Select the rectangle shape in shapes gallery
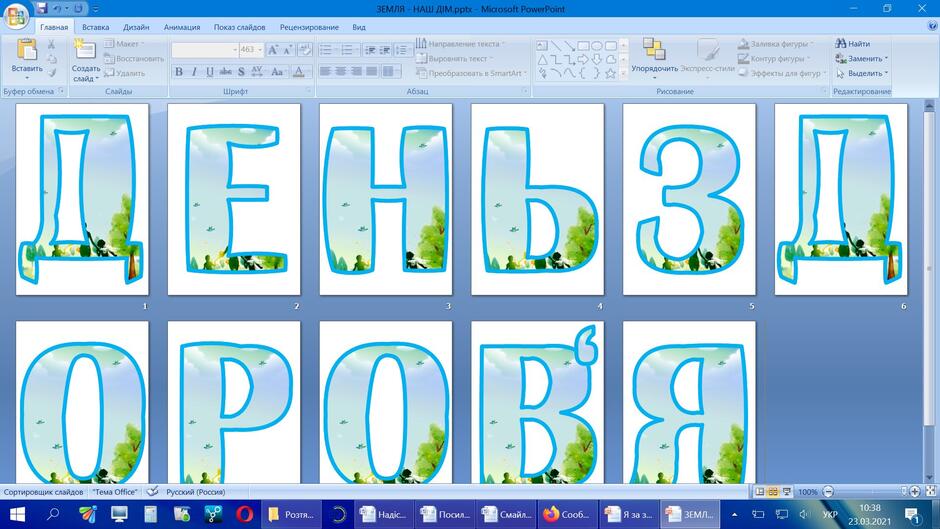 (x=583, y=46)
